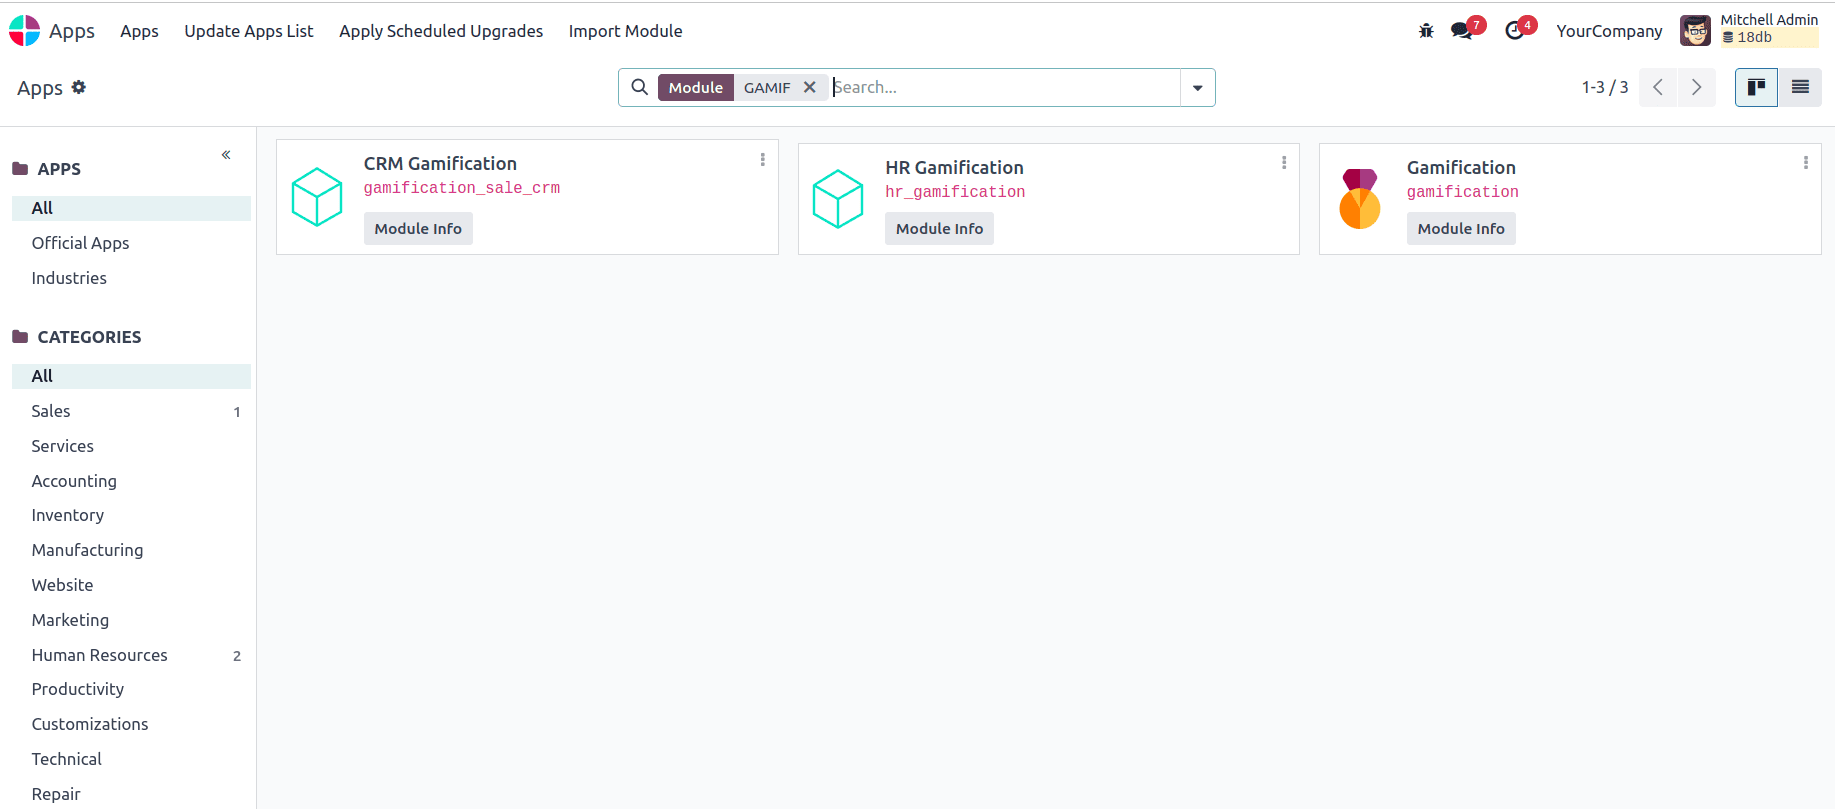
Task: Open Module Info for Gamification
Action: pos(1461,229)
